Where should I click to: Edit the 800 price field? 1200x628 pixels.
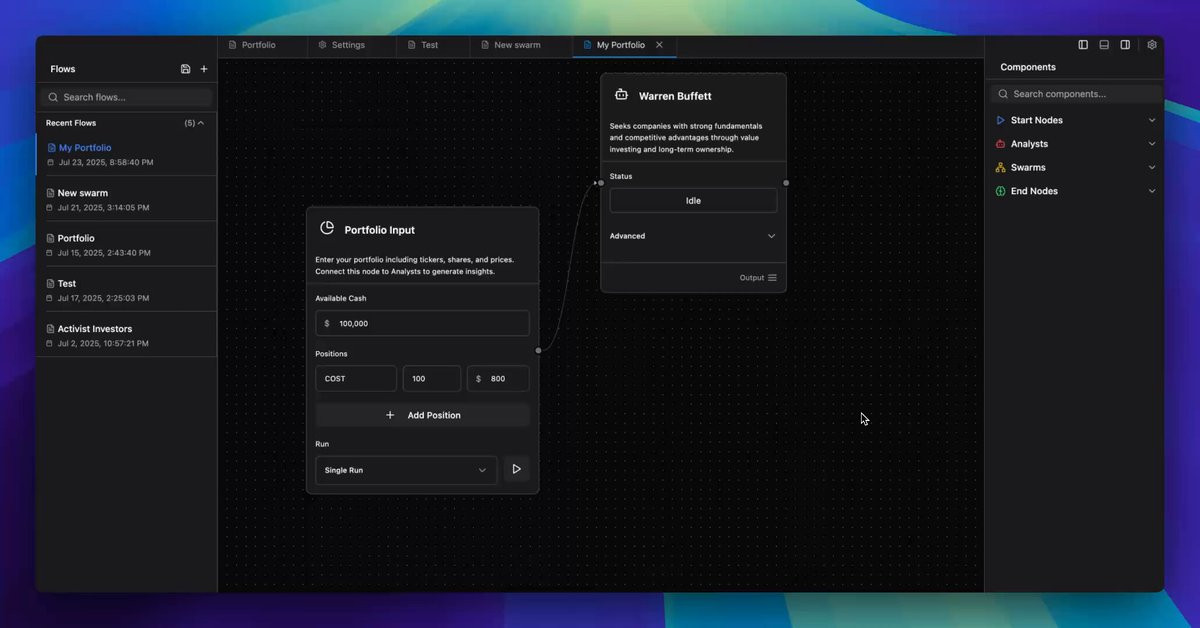(x=498, y=379)
